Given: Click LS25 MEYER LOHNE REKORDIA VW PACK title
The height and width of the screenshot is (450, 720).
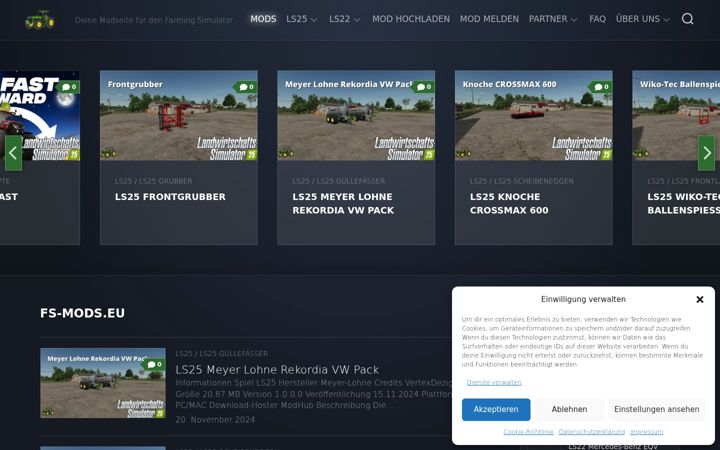Looking at the screenshot, I should point(343,203).
